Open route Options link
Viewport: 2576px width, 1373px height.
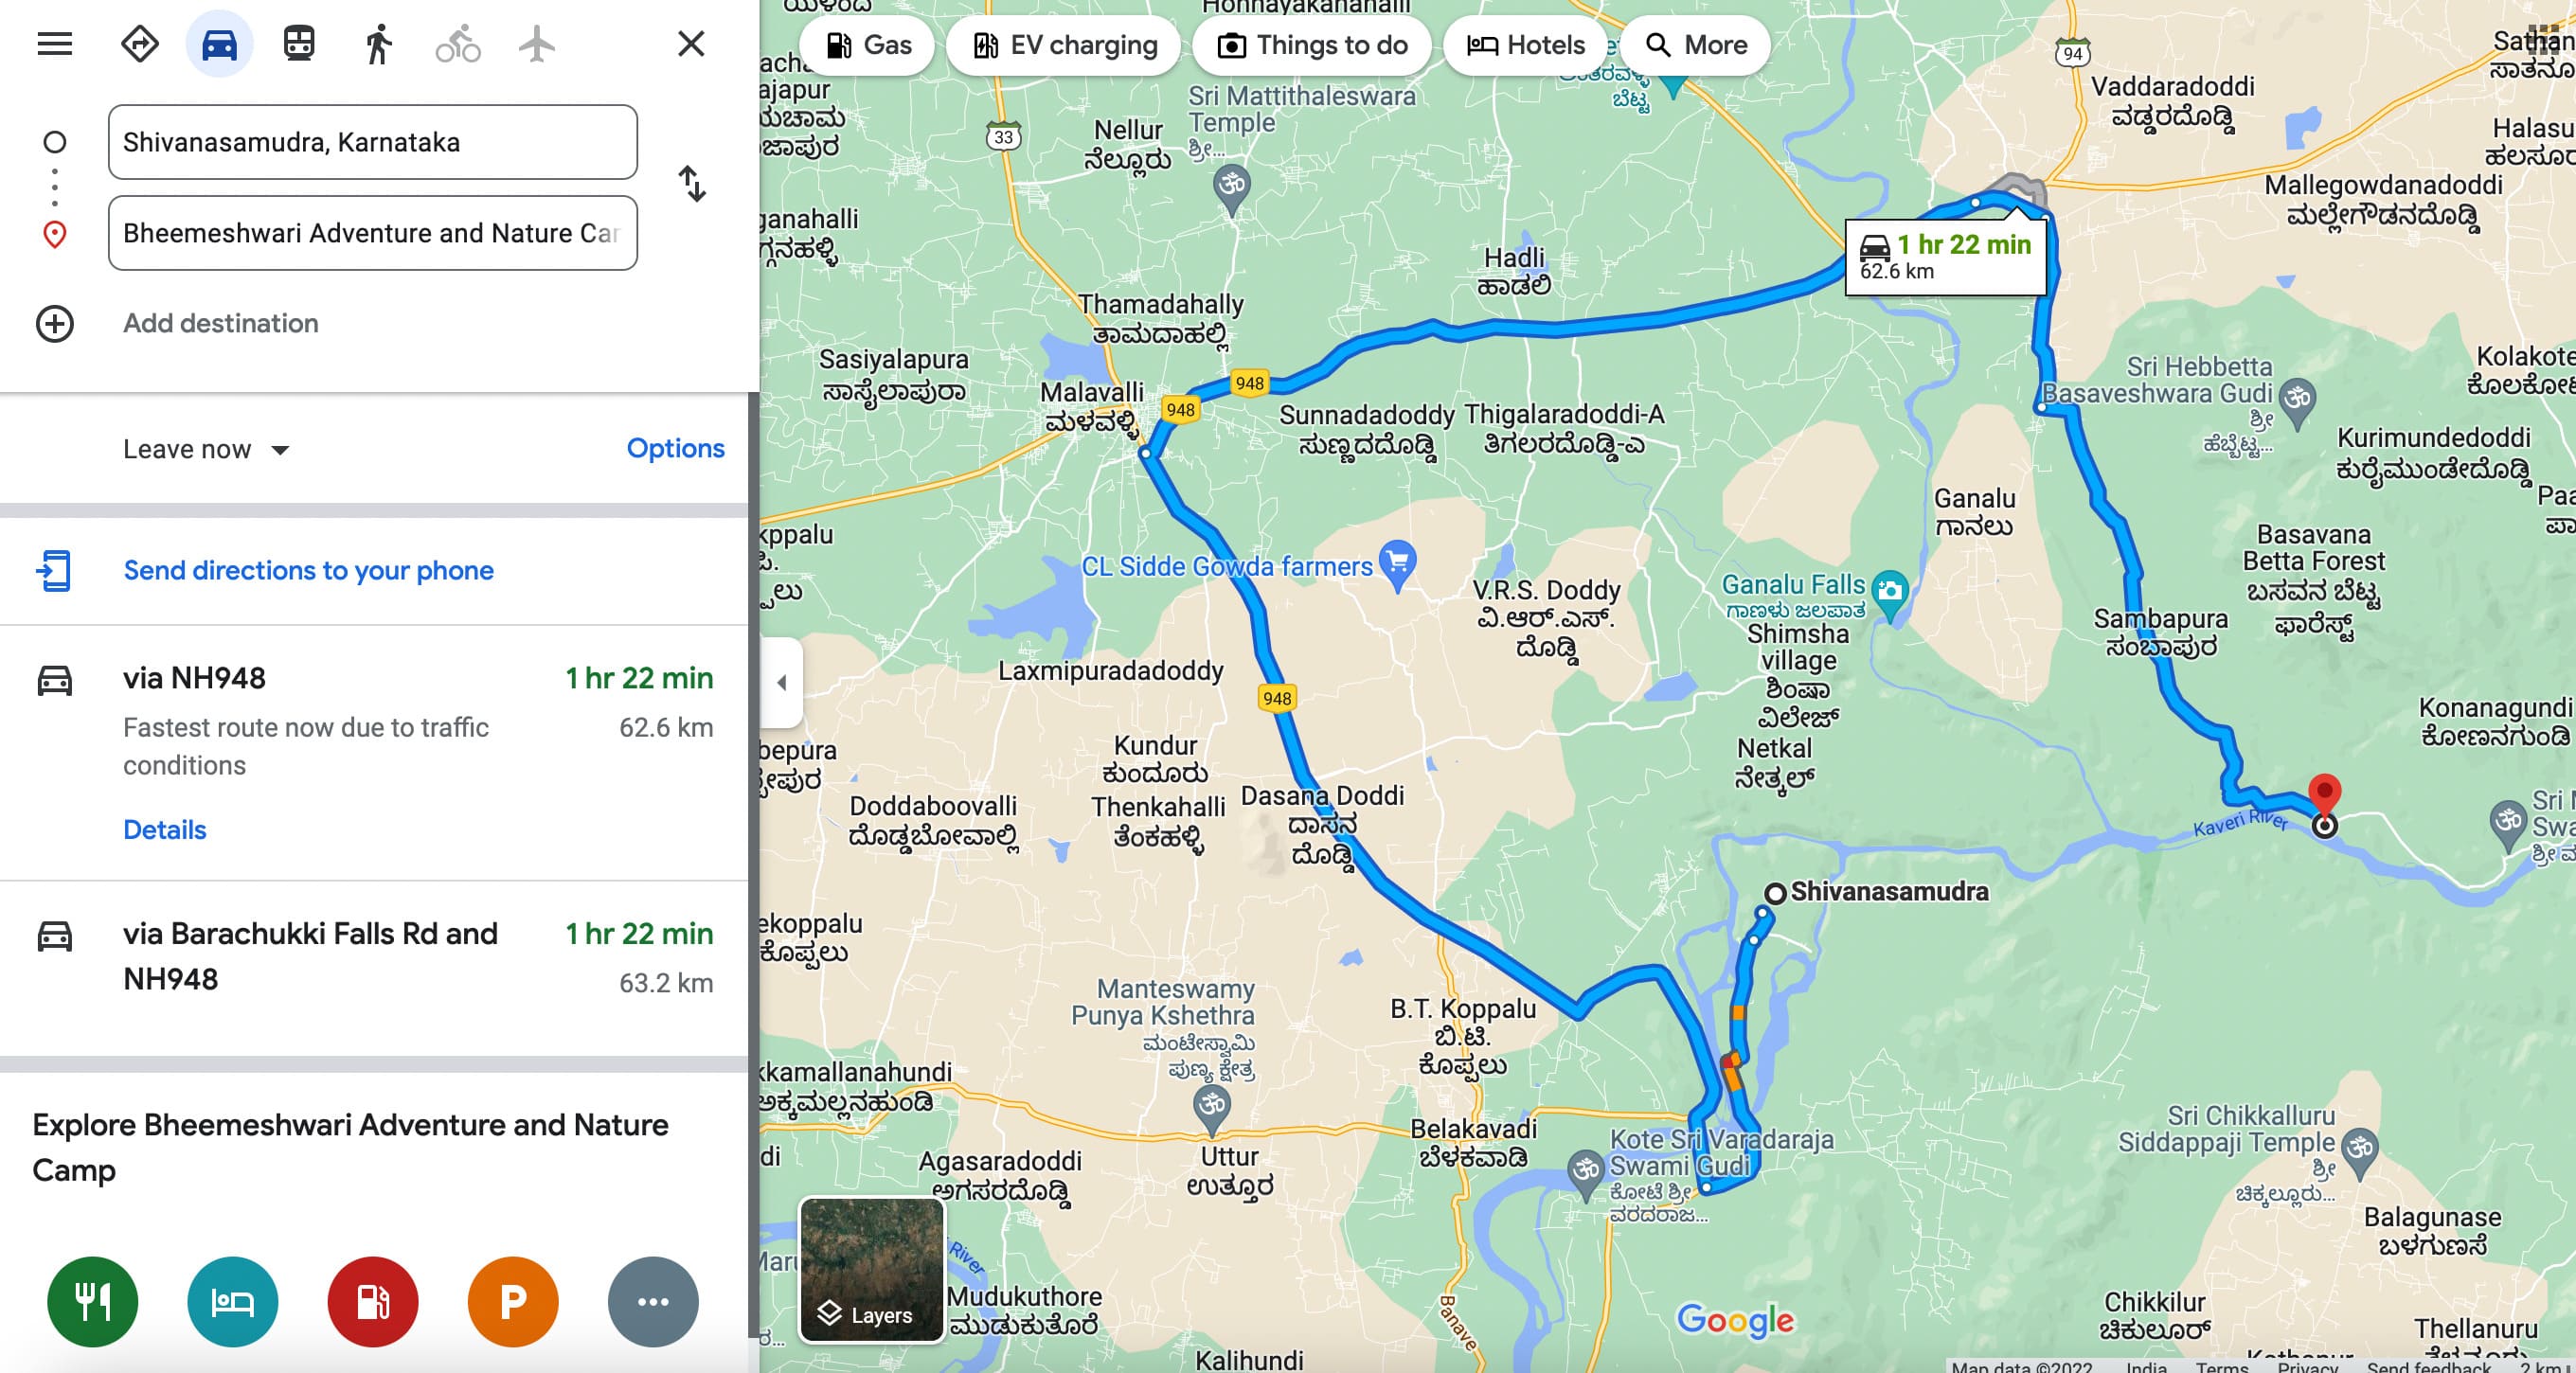(675, 448)
